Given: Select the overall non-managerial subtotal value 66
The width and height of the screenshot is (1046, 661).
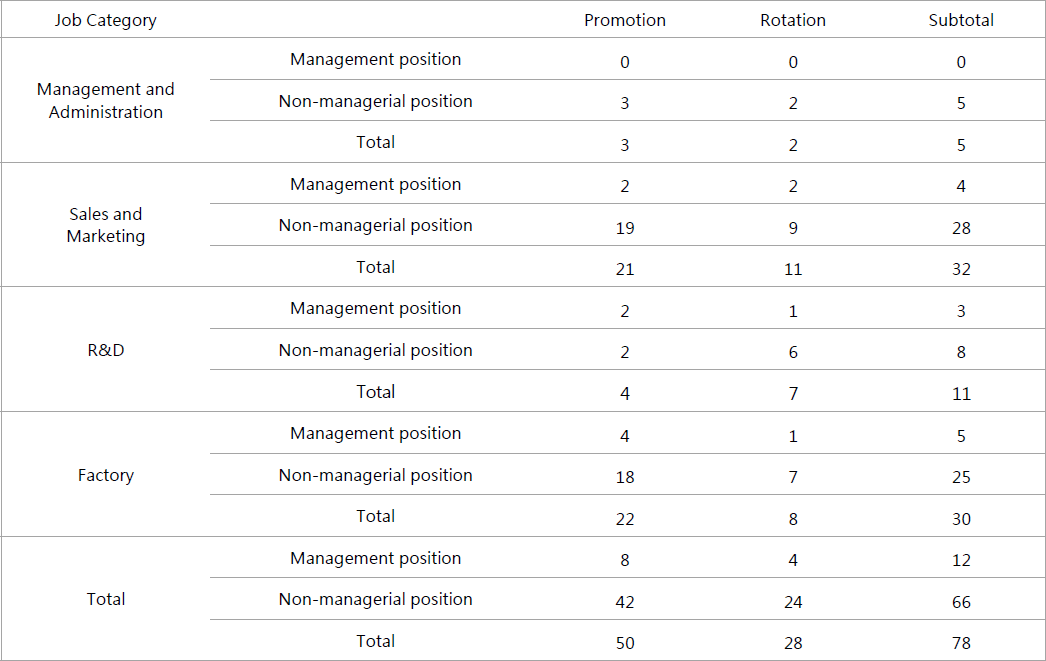Looking at the screenshot, I should [x=961, y=602].
